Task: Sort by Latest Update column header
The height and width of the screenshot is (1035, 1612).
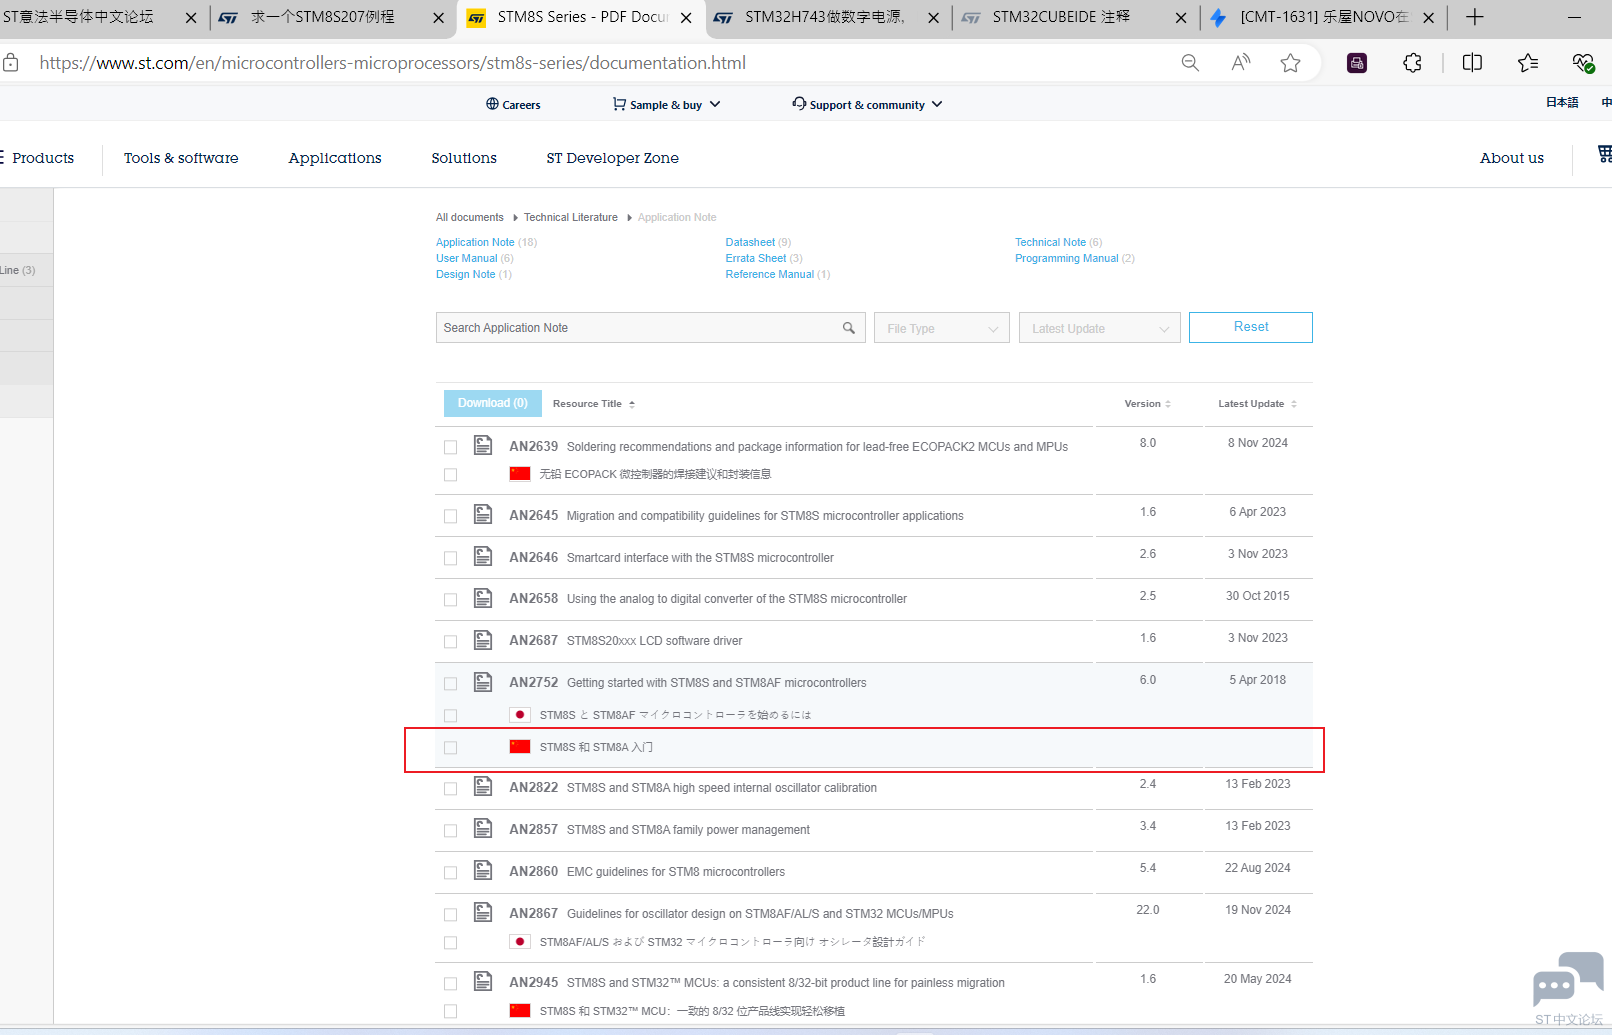Action: 1257,404
